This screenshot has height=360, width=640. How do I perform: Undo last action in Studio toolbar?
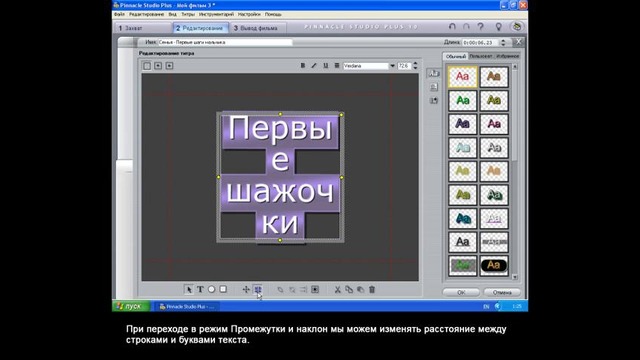[x=452, y=27]
